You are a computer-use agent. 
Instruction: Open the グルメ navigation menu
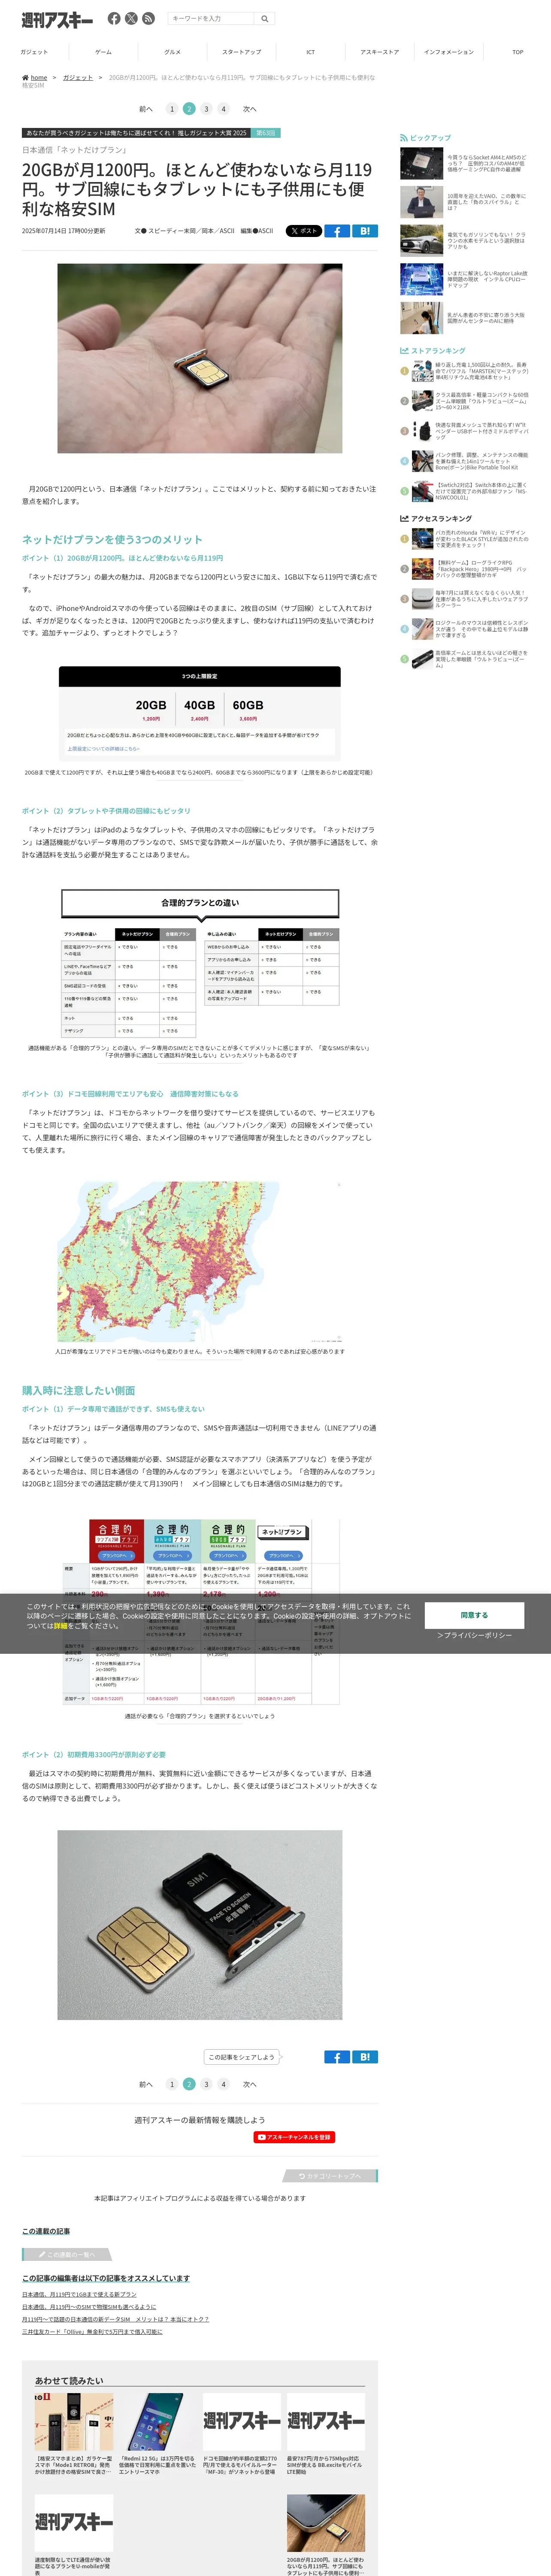[x=172, y=52]
